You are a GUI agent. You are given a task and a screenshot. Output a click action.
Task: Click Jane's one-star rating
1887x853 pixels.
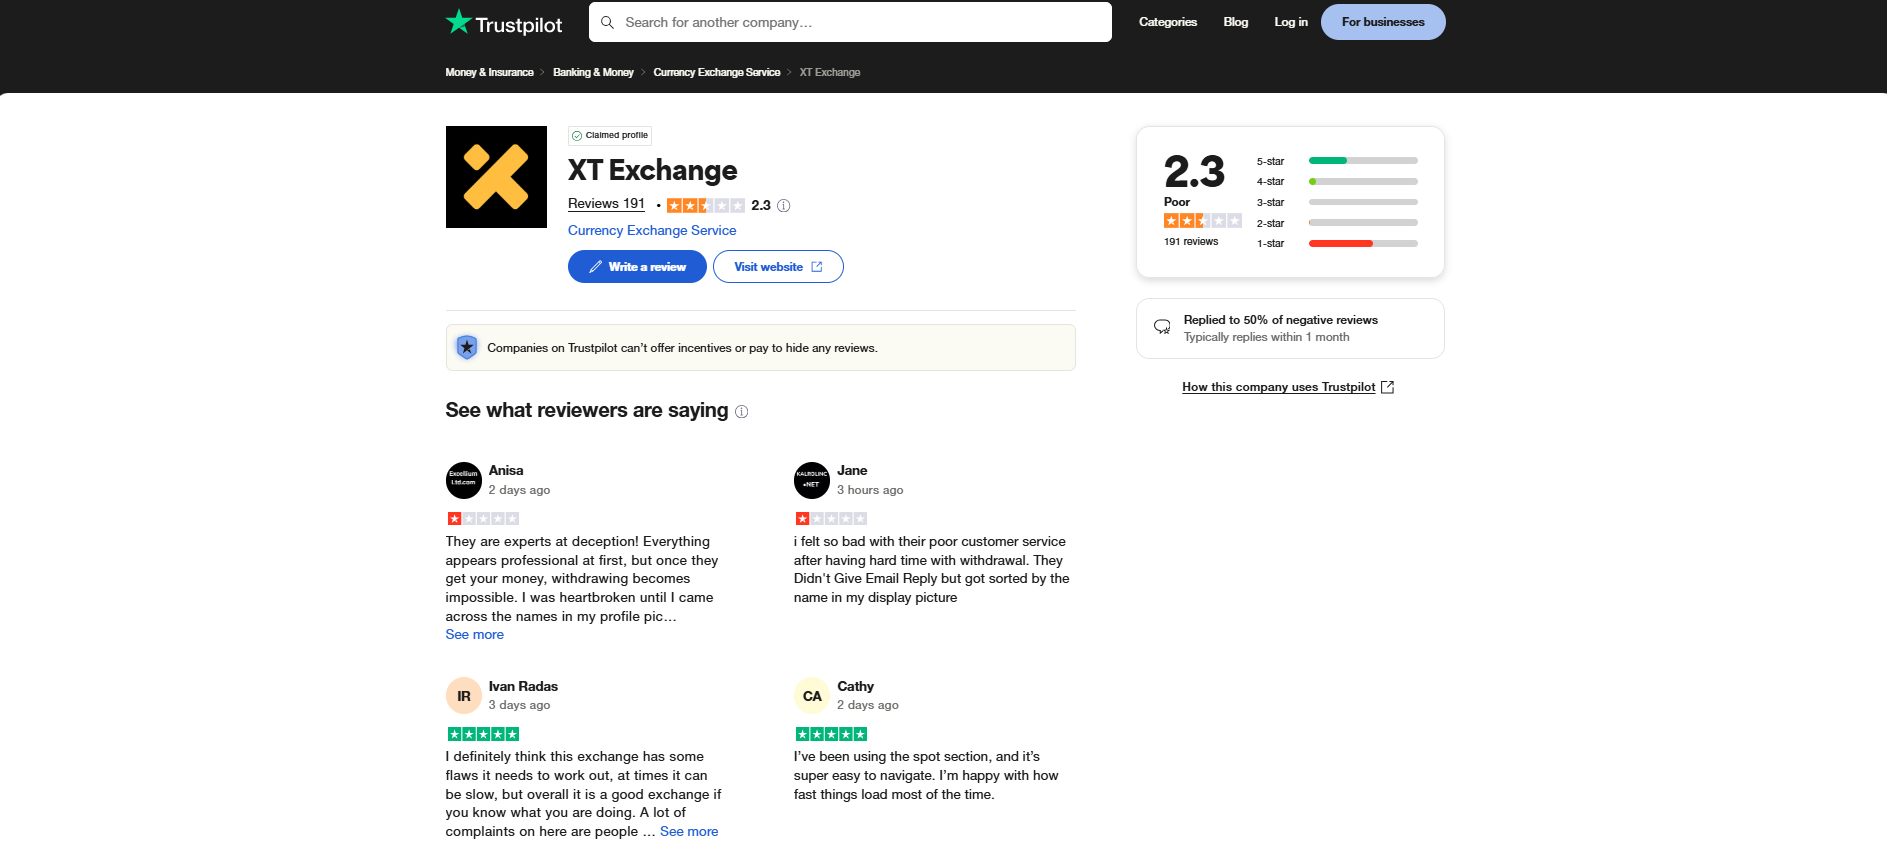point(831,519)
